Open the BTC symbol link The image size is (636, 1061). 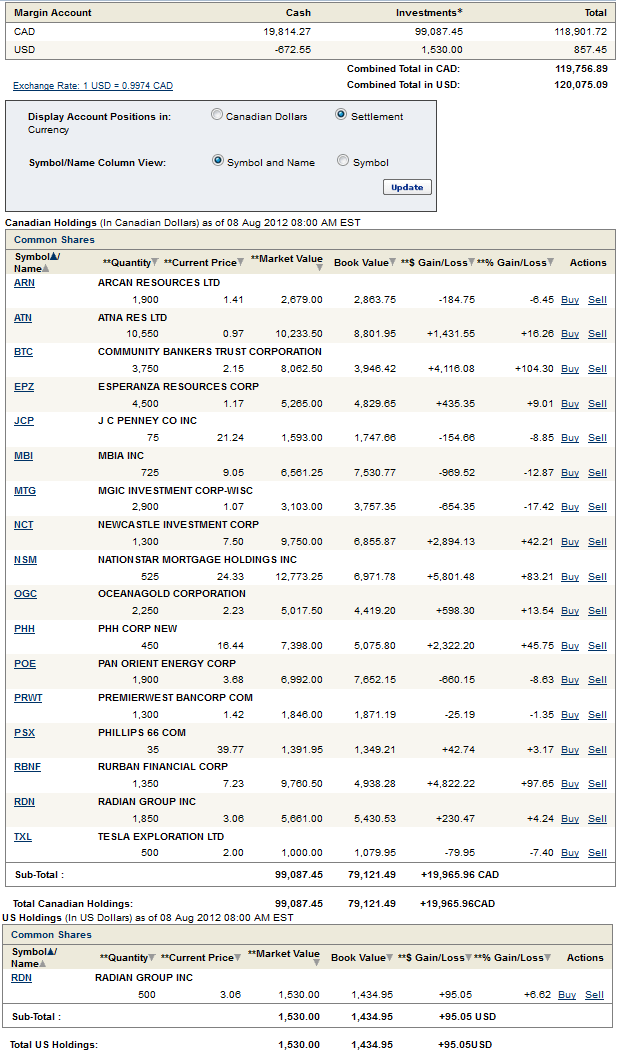click(23, 352)
